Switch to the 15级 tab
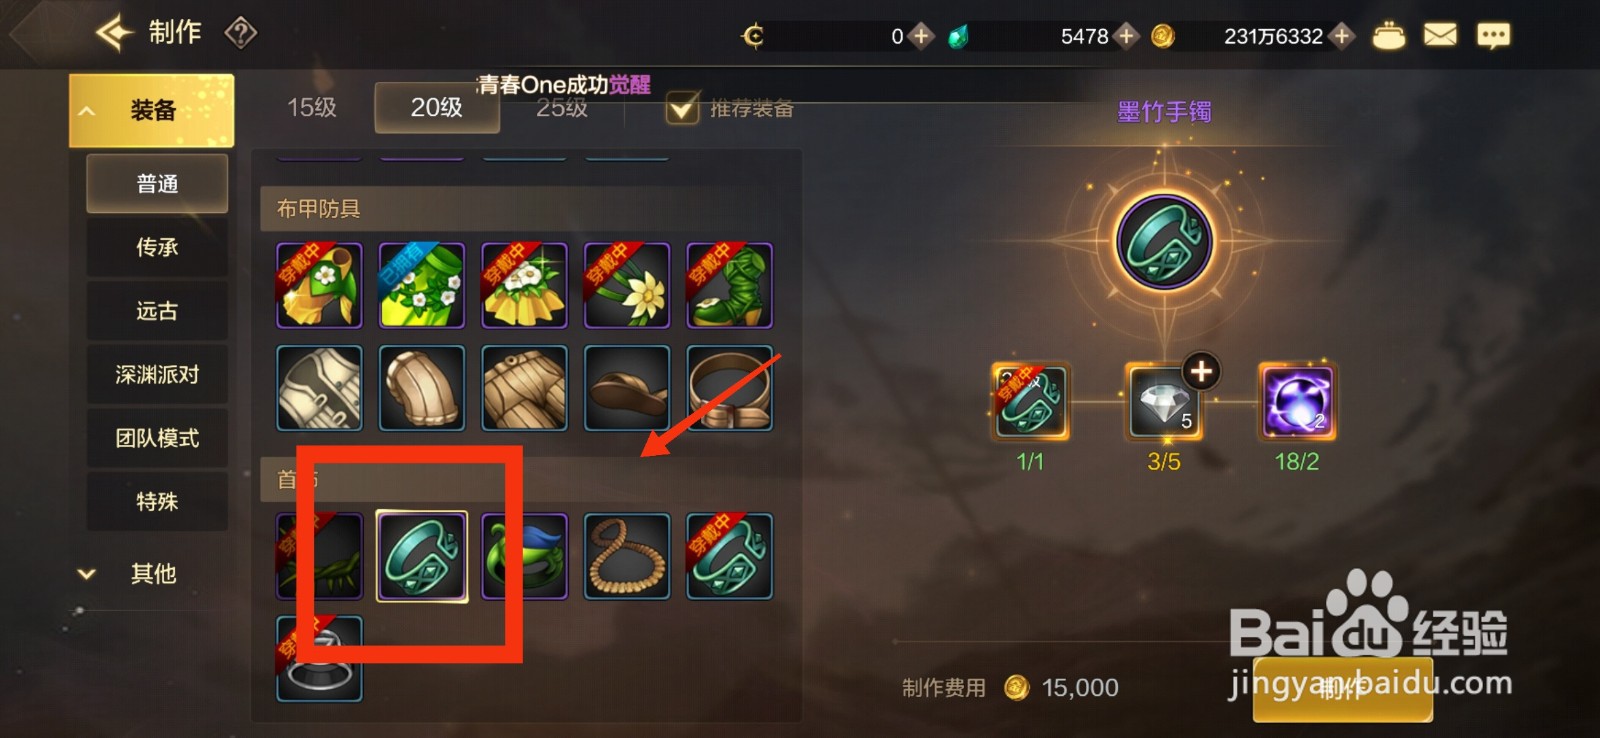 click(x=312, y=107)
